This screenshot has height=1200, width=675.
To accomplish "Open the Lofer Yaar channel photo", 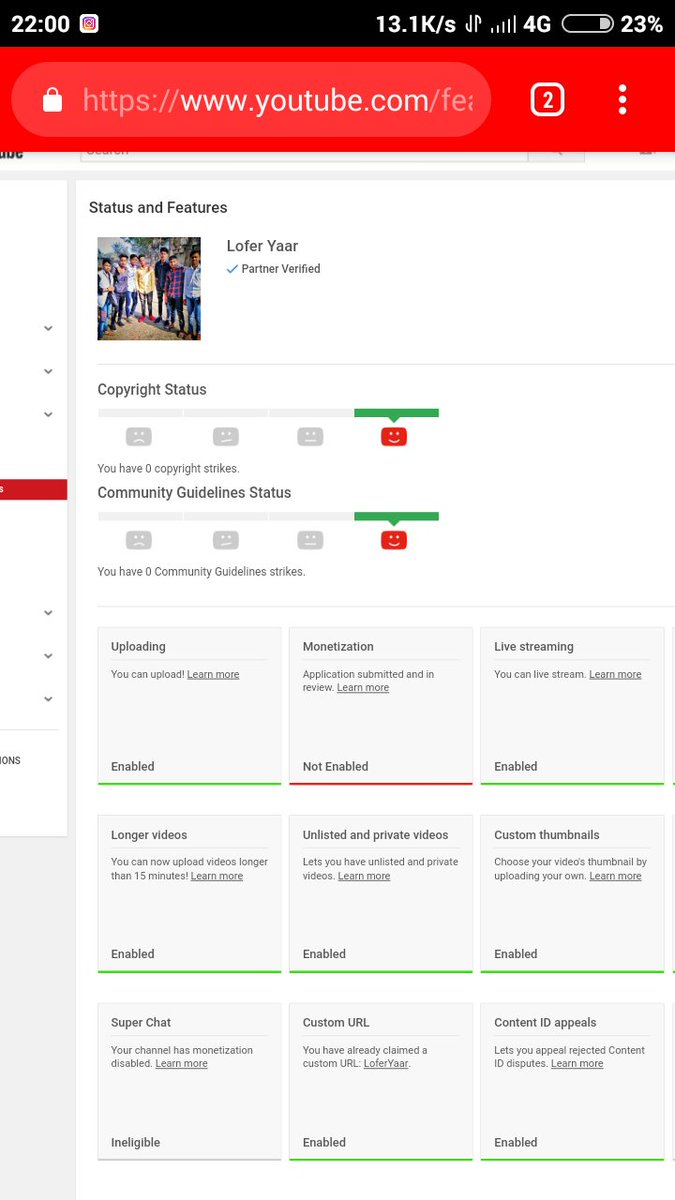I will tap(149, 289).
